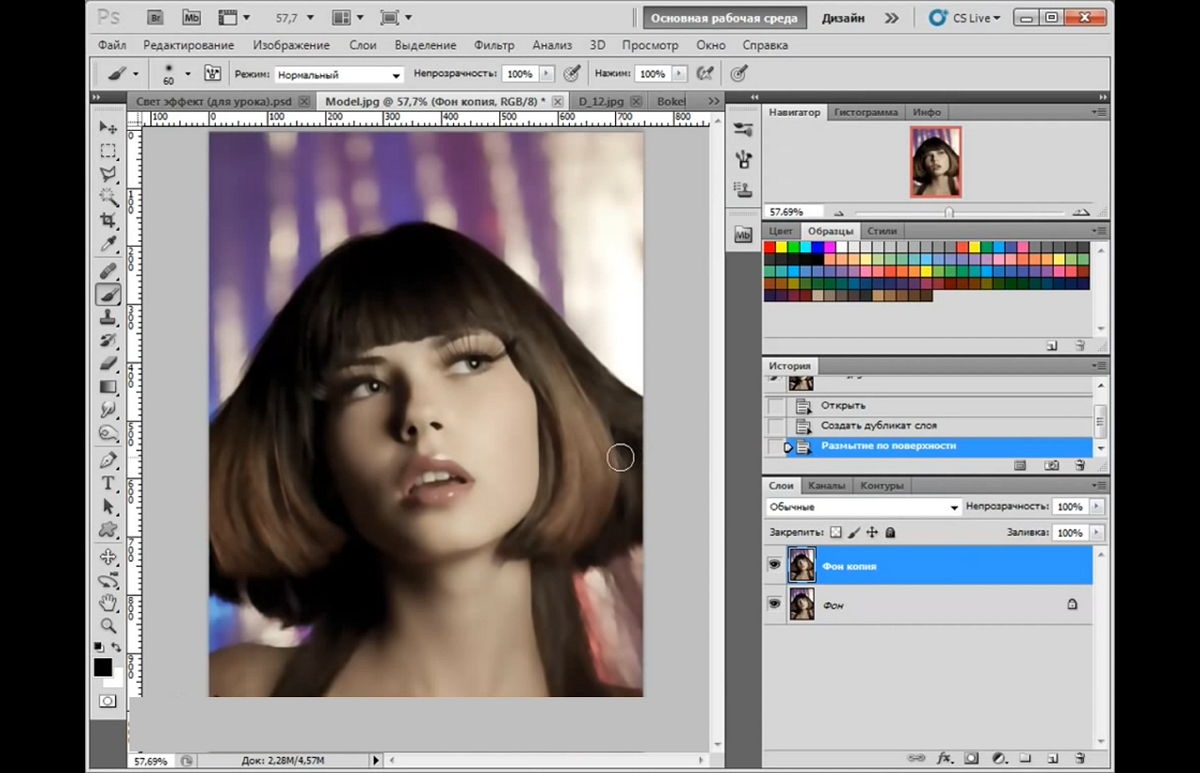Select the Dodge tool
This screenshot has width=1200, height=773.
pyautogui.click(x=108, y=433)
